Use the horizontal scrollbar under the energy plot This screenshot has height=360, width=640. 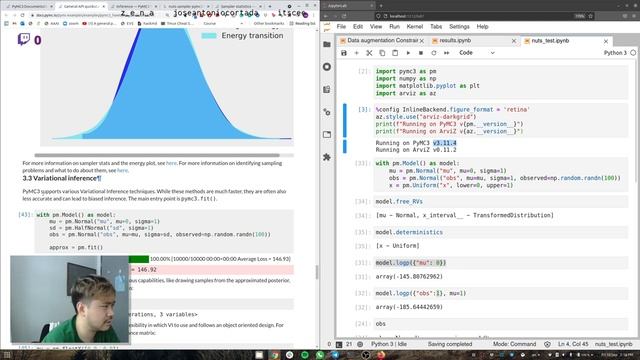point(157,155)
